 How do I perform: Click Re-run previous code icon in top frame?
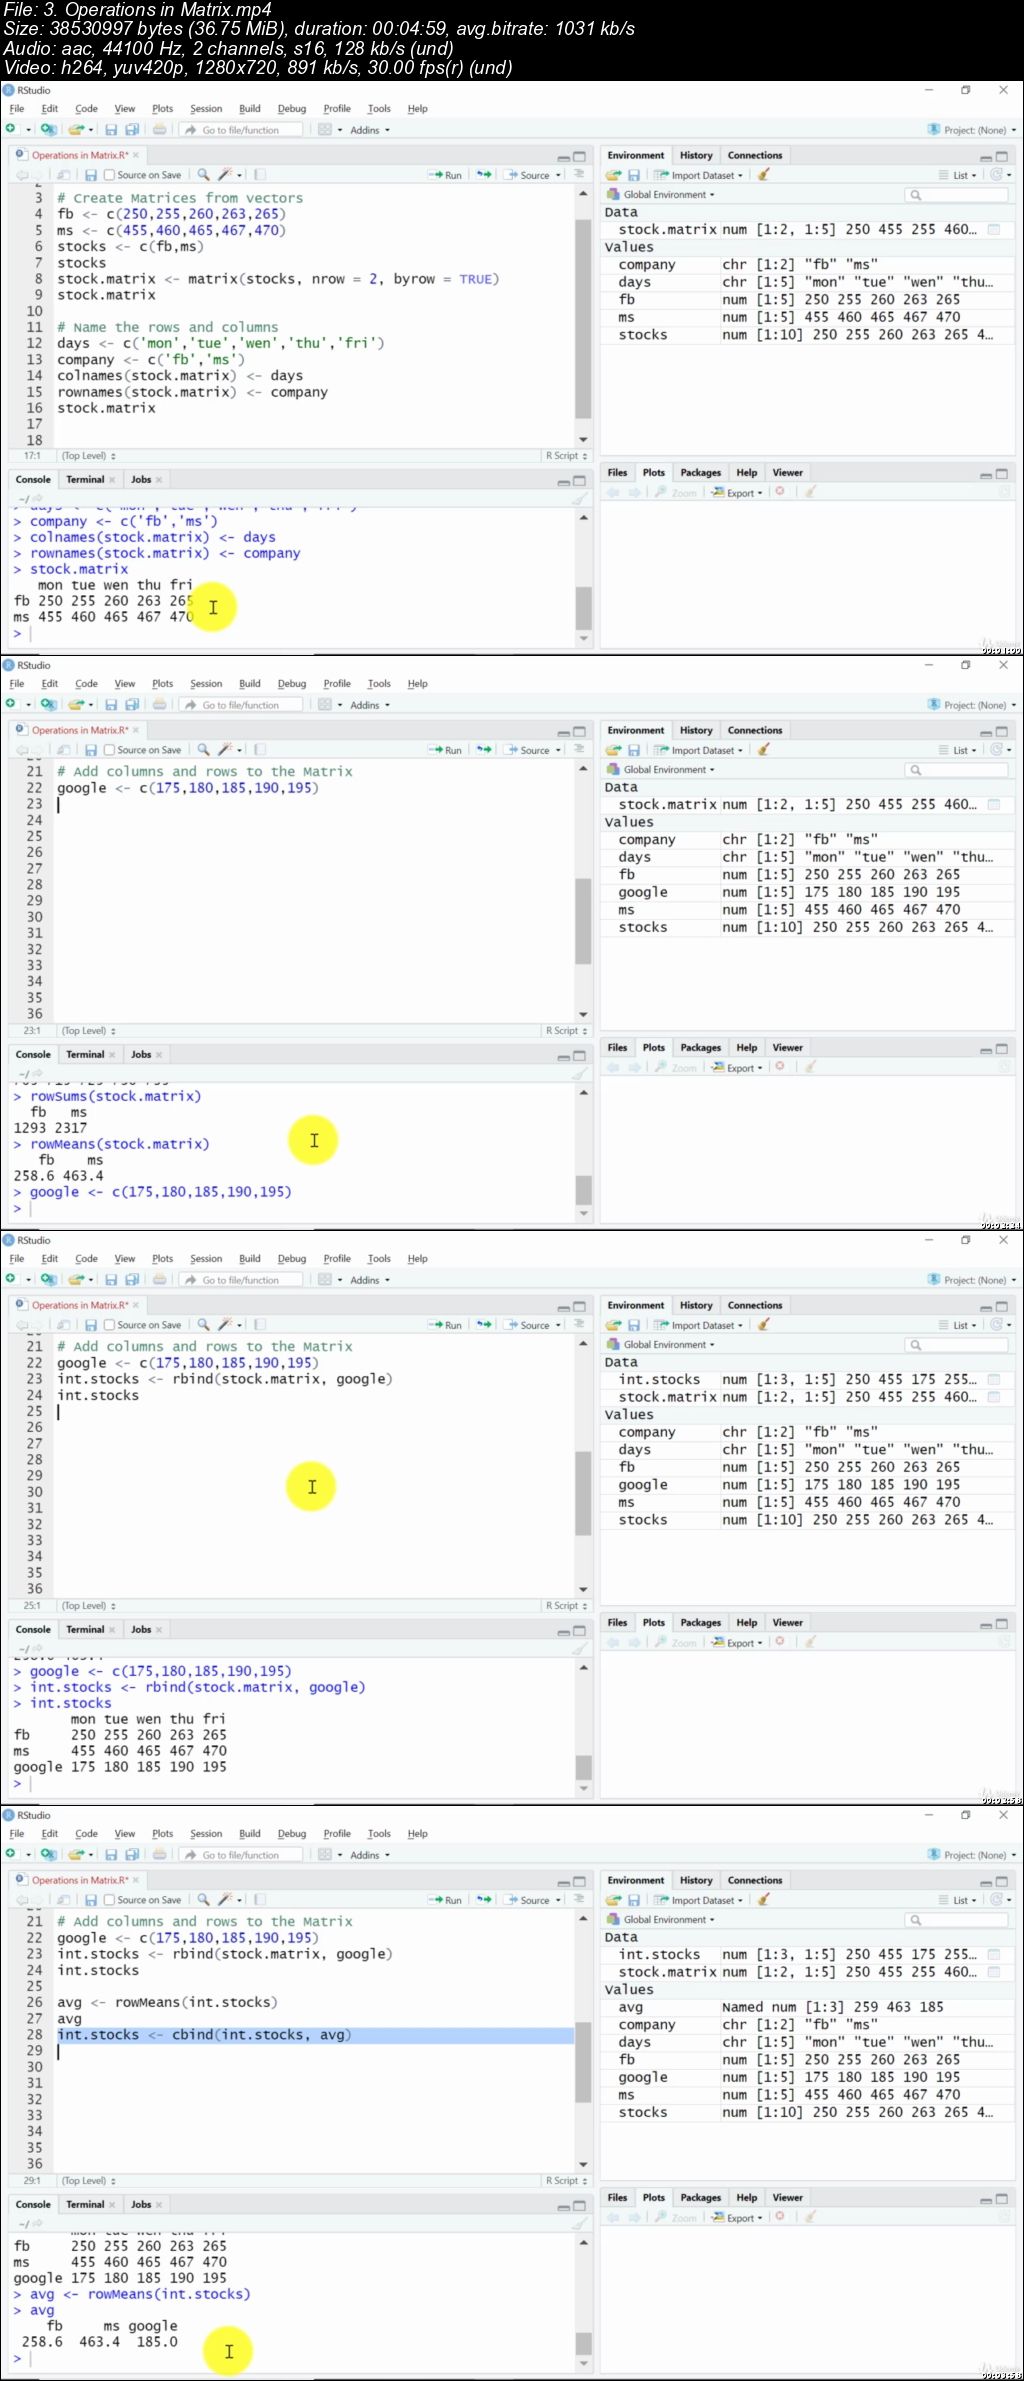[484, 174]
